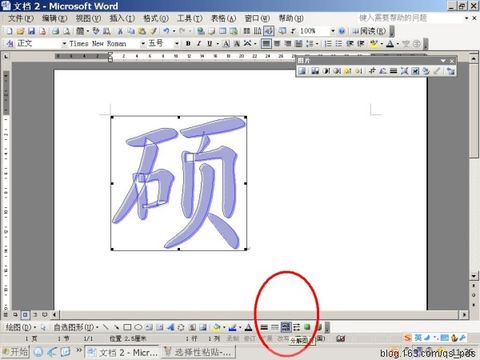Viewport: 480px width, 360px height.
Task: Open the 编辑 menu
Action: coord(55,18)
